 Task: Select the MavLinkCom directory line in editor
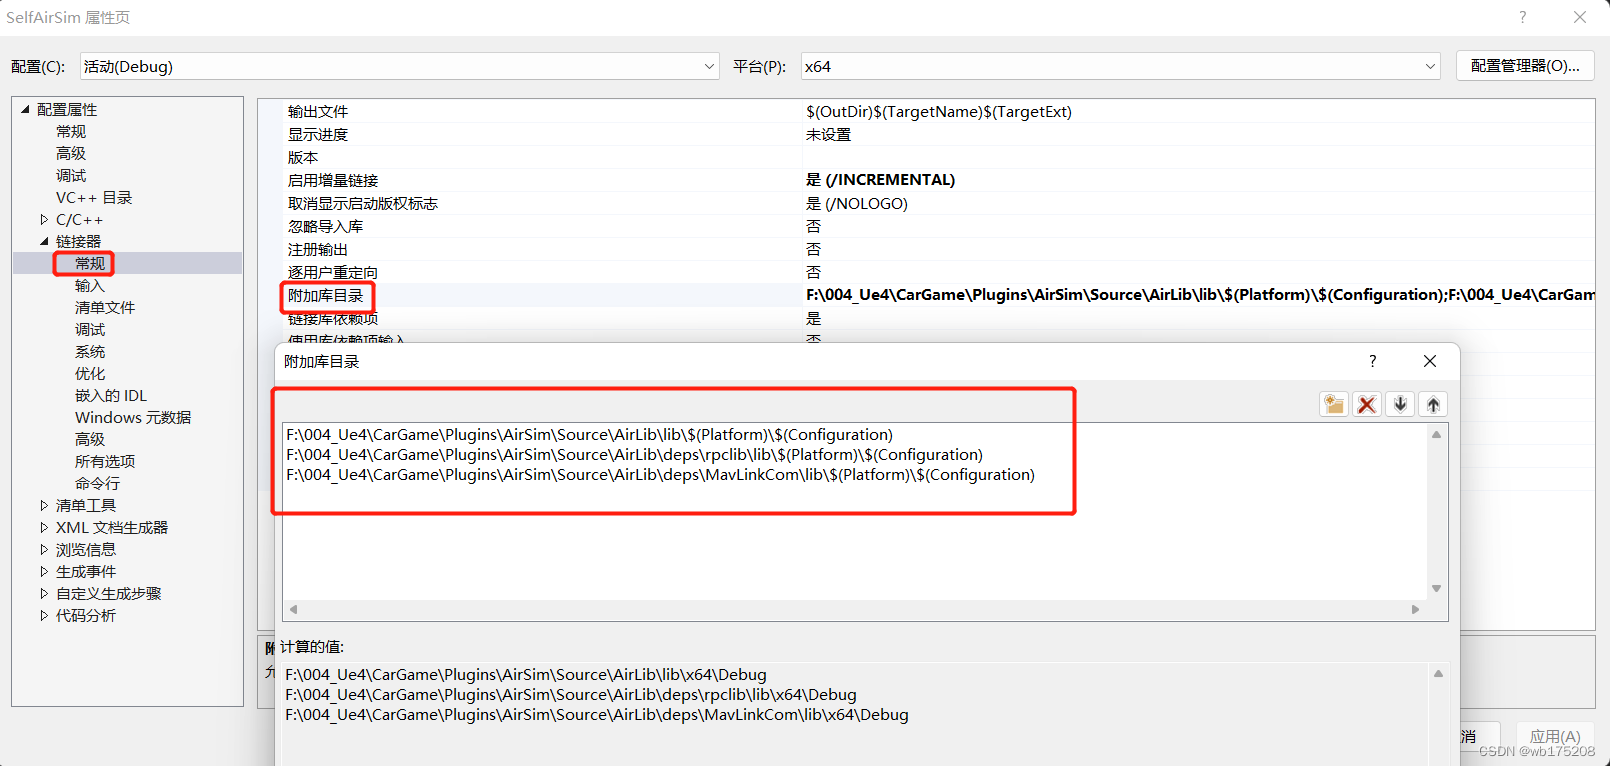pyautogui.click(x=660, y=474)
